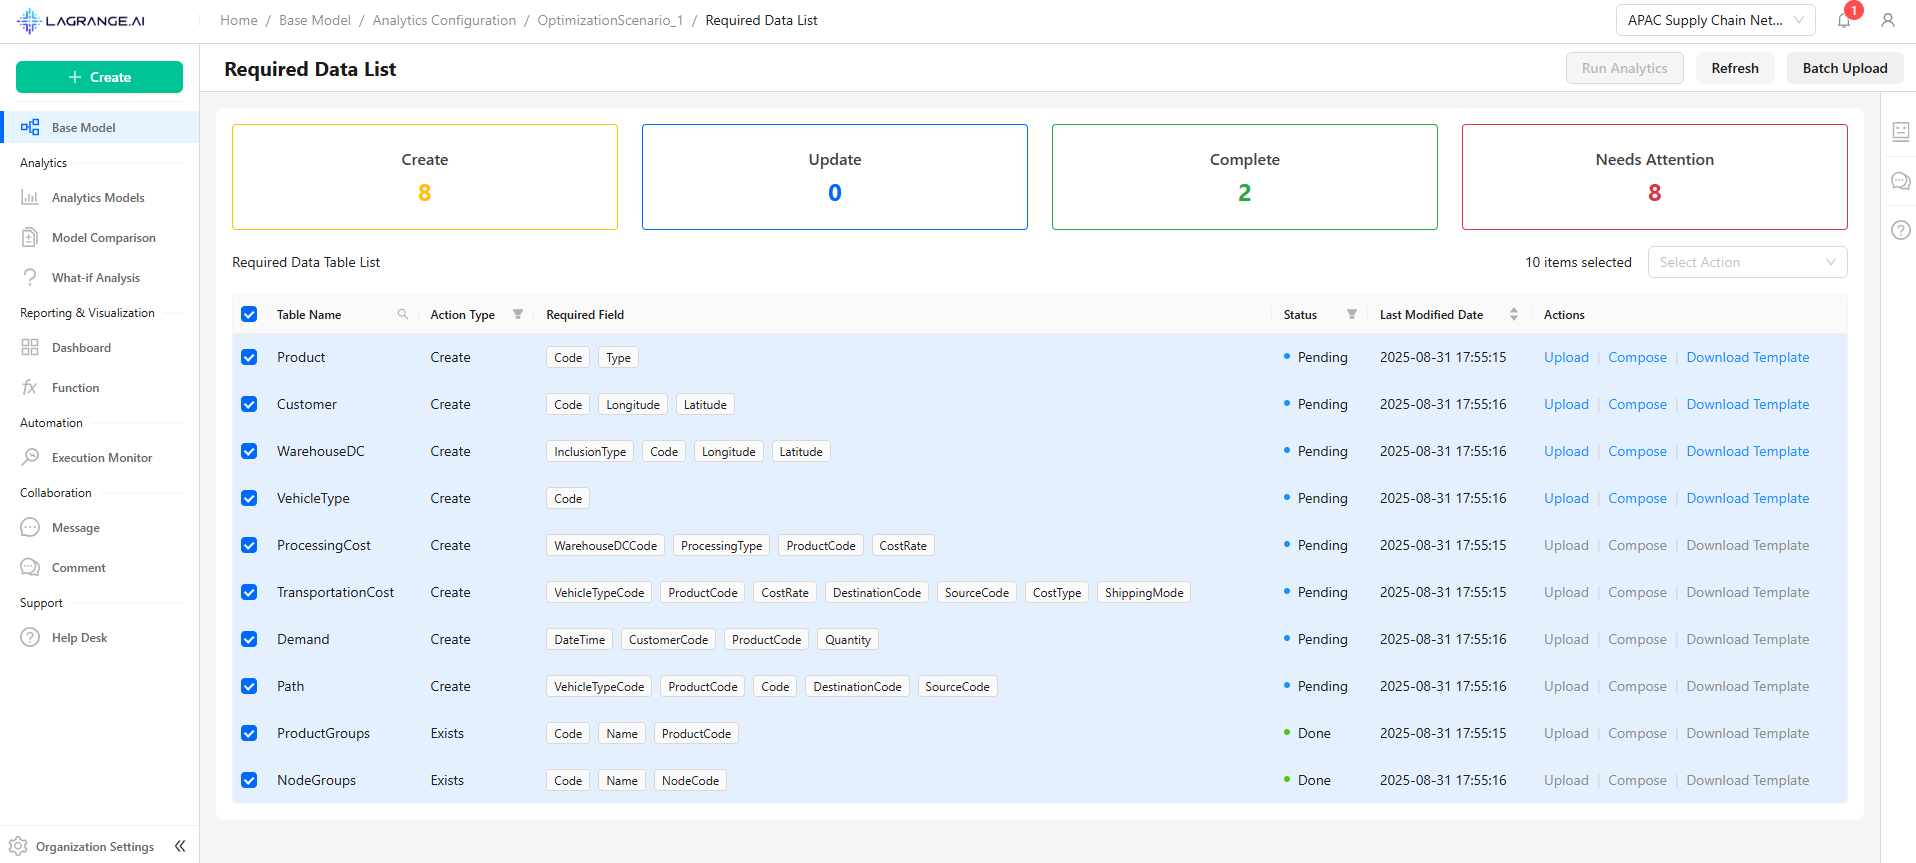Deselect the NodeGroups row checkbox
Image resolution: width=1916 pixels, height=863 pixels.
click(249, 780)
